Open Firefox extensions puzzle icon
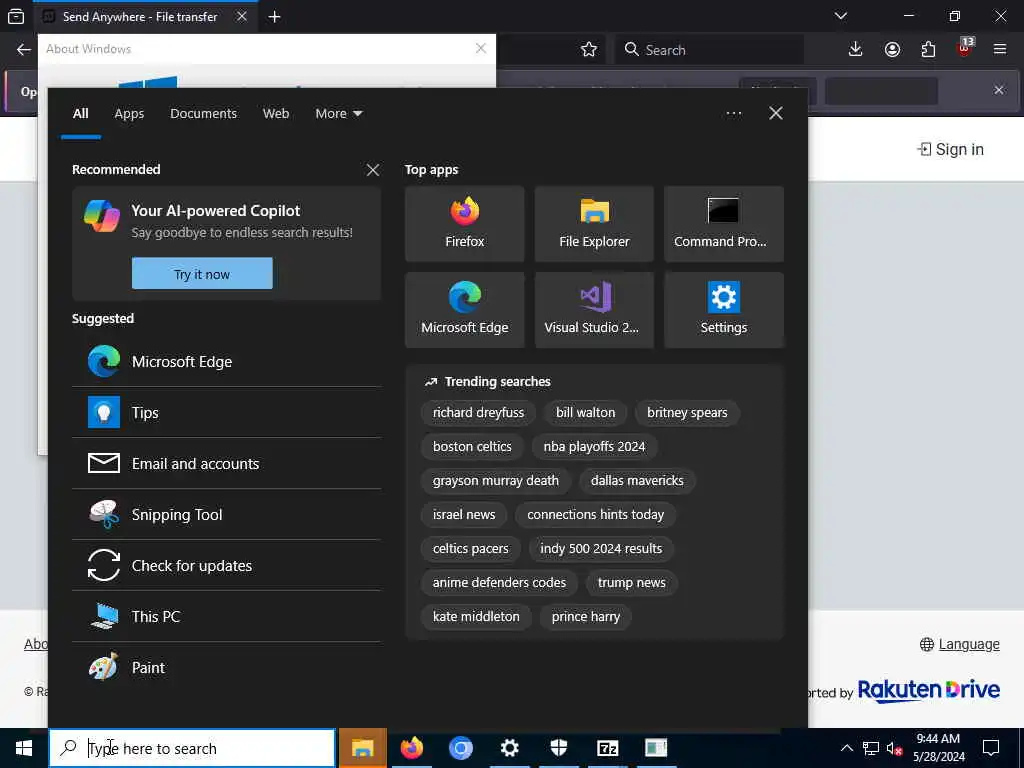 coord(928,50)
